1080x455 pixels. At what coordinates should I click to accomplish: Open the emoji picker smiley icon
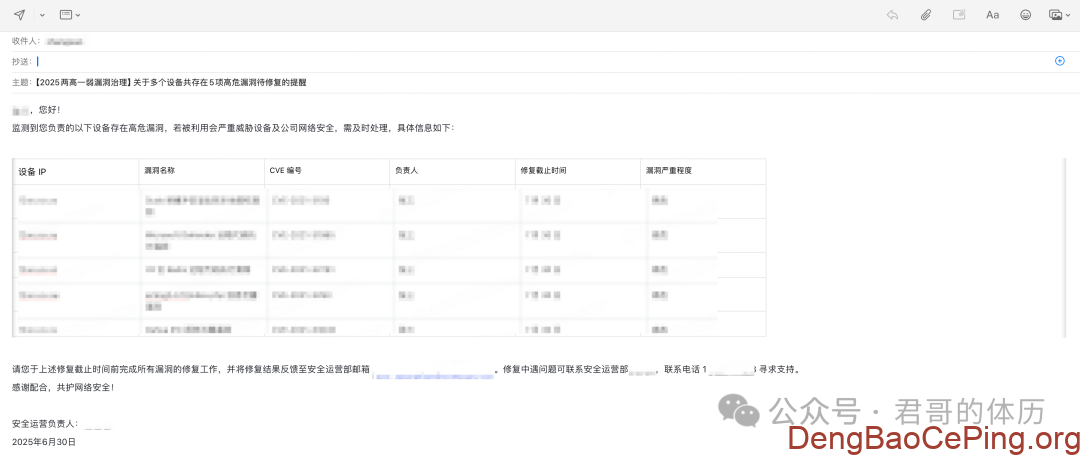[x=1025, y=15]
